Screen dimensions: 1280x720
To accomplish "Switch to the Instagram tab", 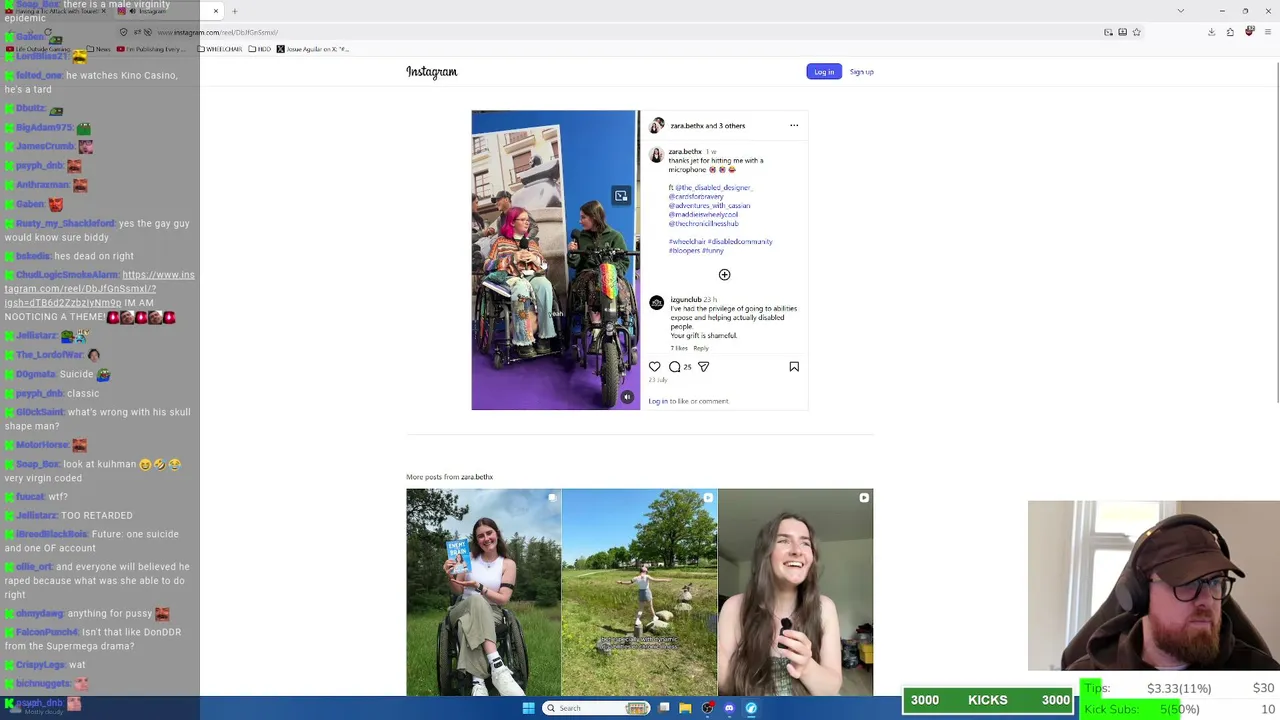I will (170, 11).
